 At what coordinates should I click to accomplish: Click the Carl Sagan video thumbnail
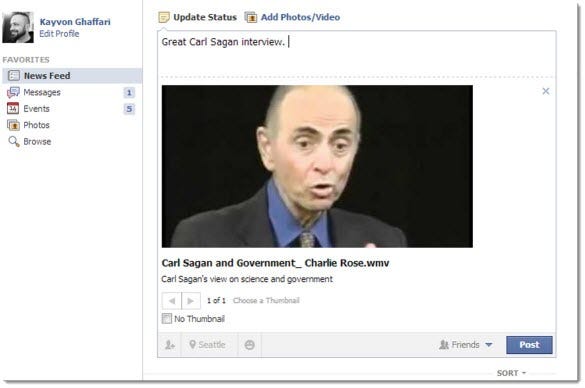pyautogui.click(x=317, y=166)
